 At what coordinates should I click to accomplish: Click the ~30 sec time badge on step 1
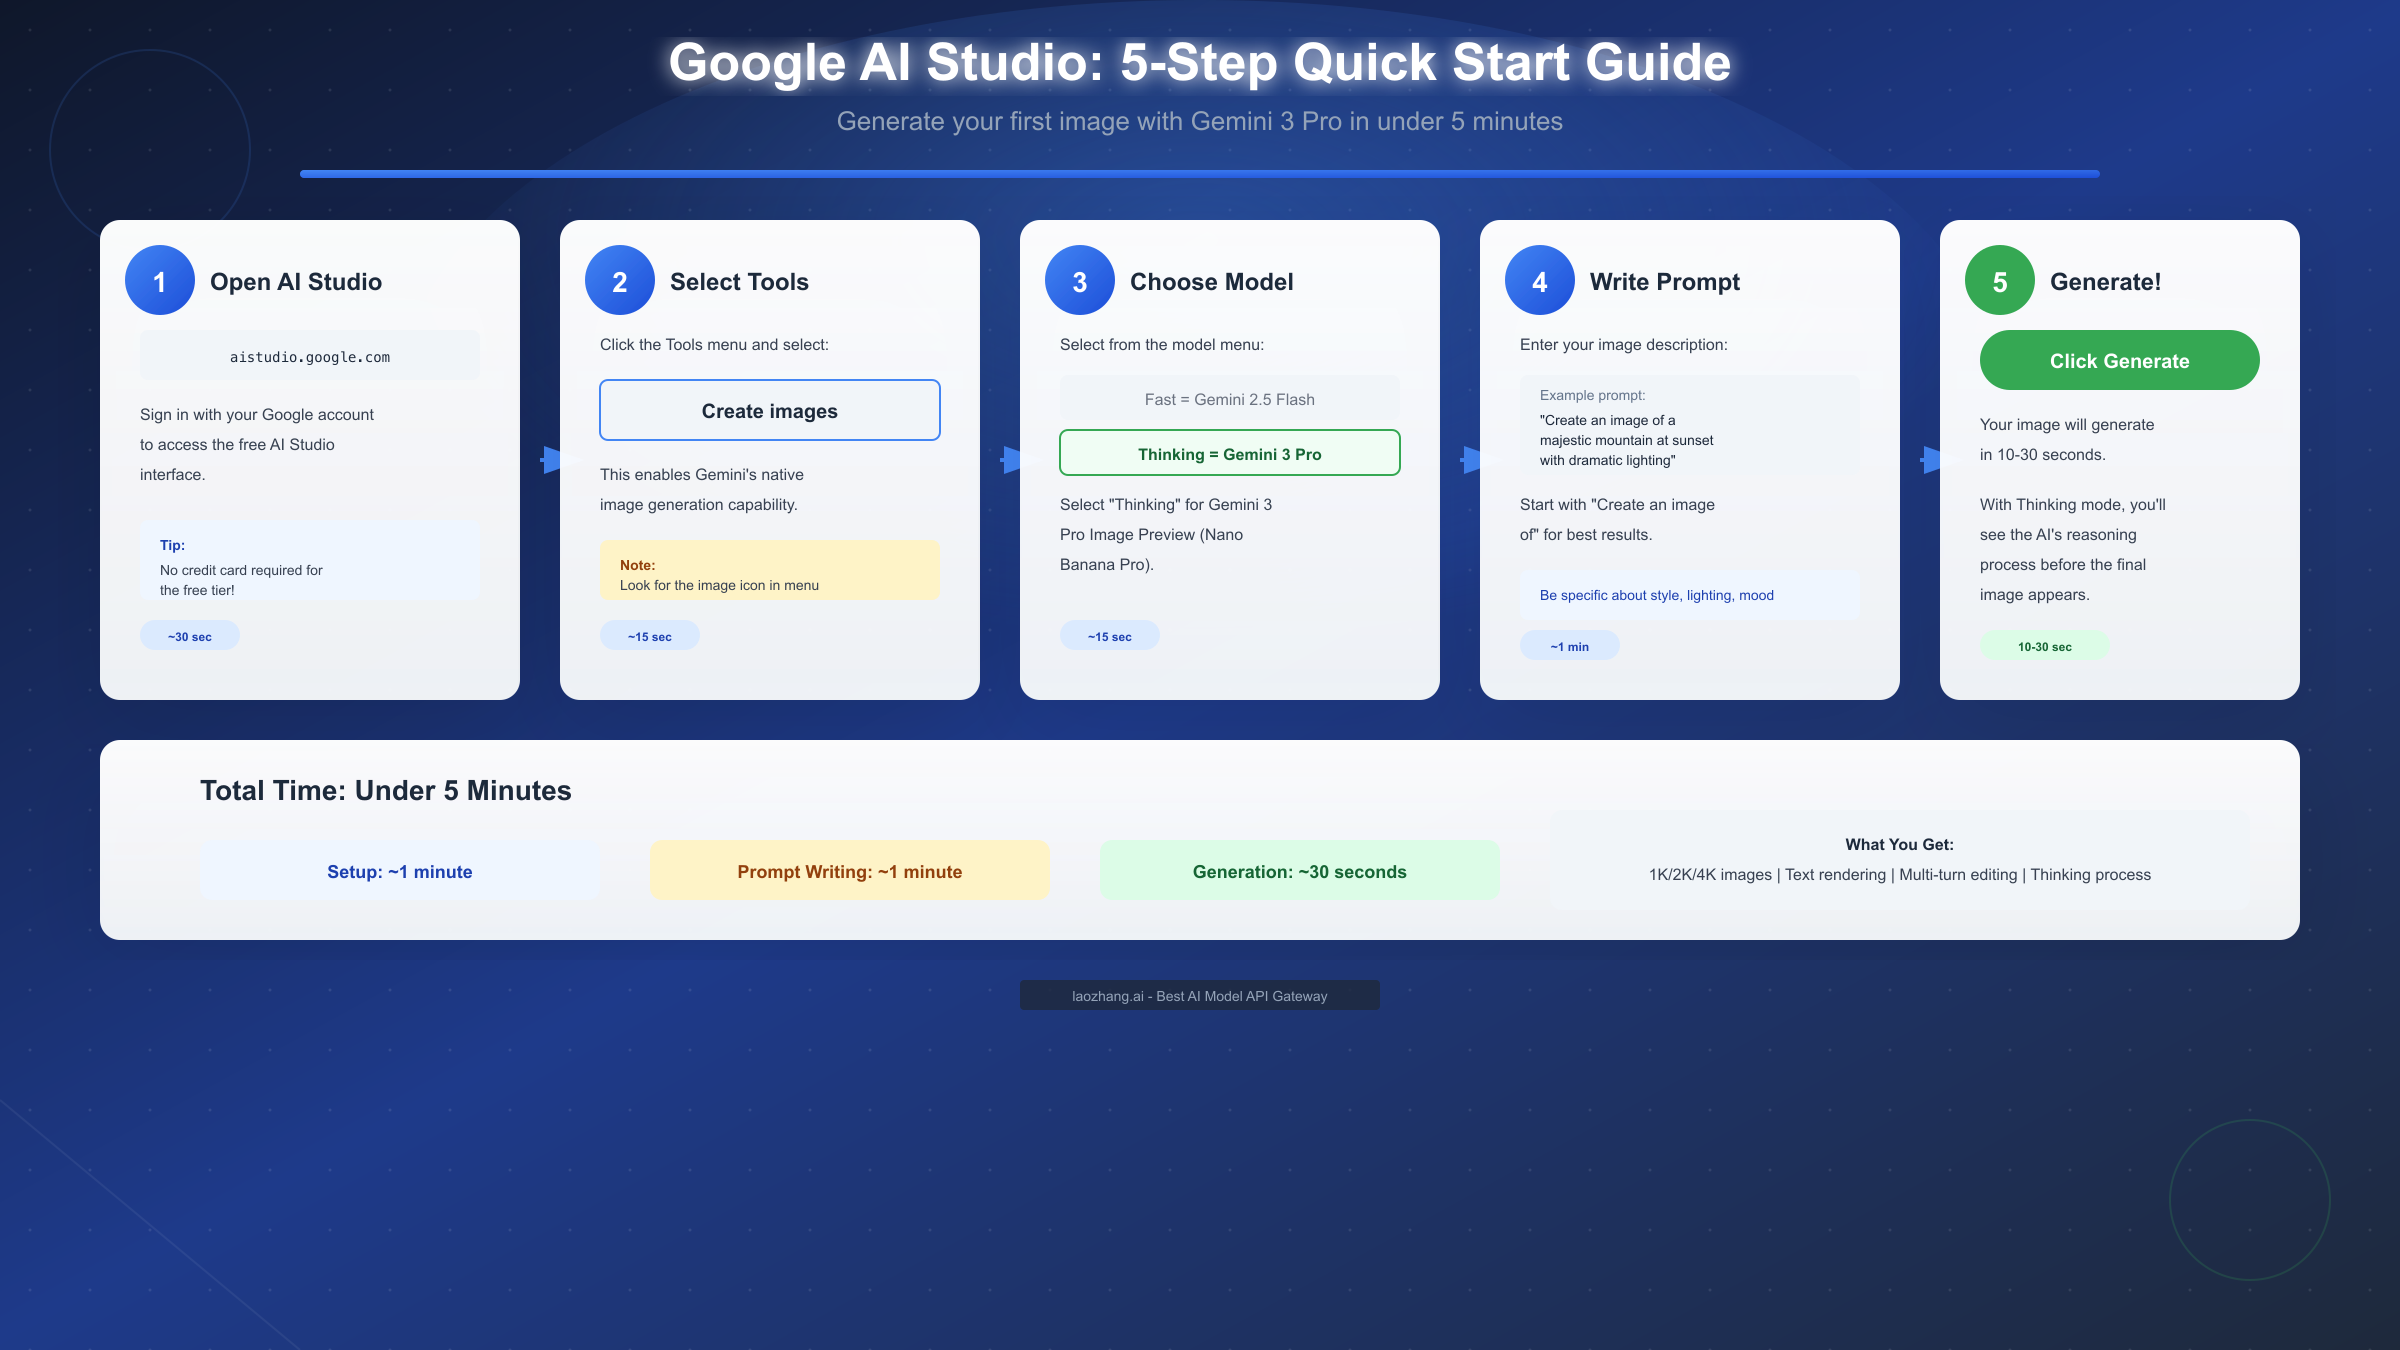pos(189,634)
